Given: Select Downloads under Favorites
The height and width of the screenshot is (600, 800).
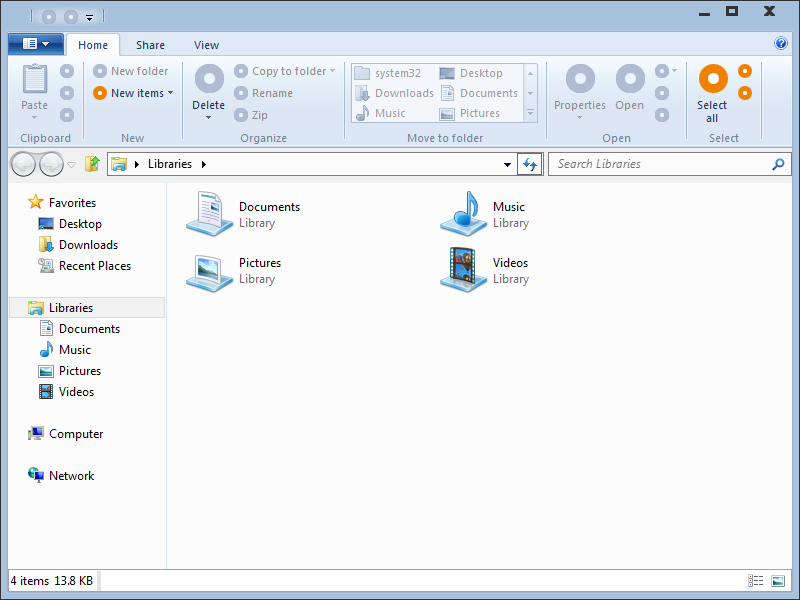Looking at the screenshot, I should pyautogui.click(x=88, y=245).
